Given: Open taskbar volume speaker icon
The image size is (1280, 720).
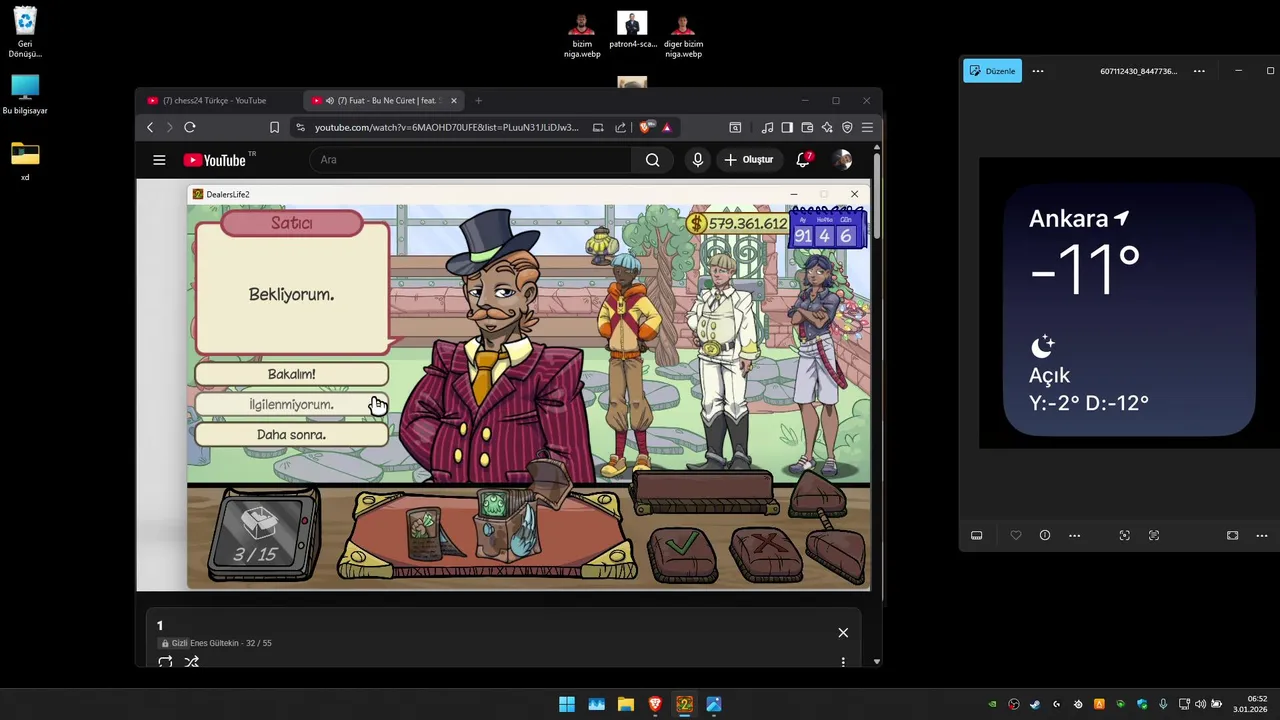Looking at the screenshot, I should [x=1200, y=704].
